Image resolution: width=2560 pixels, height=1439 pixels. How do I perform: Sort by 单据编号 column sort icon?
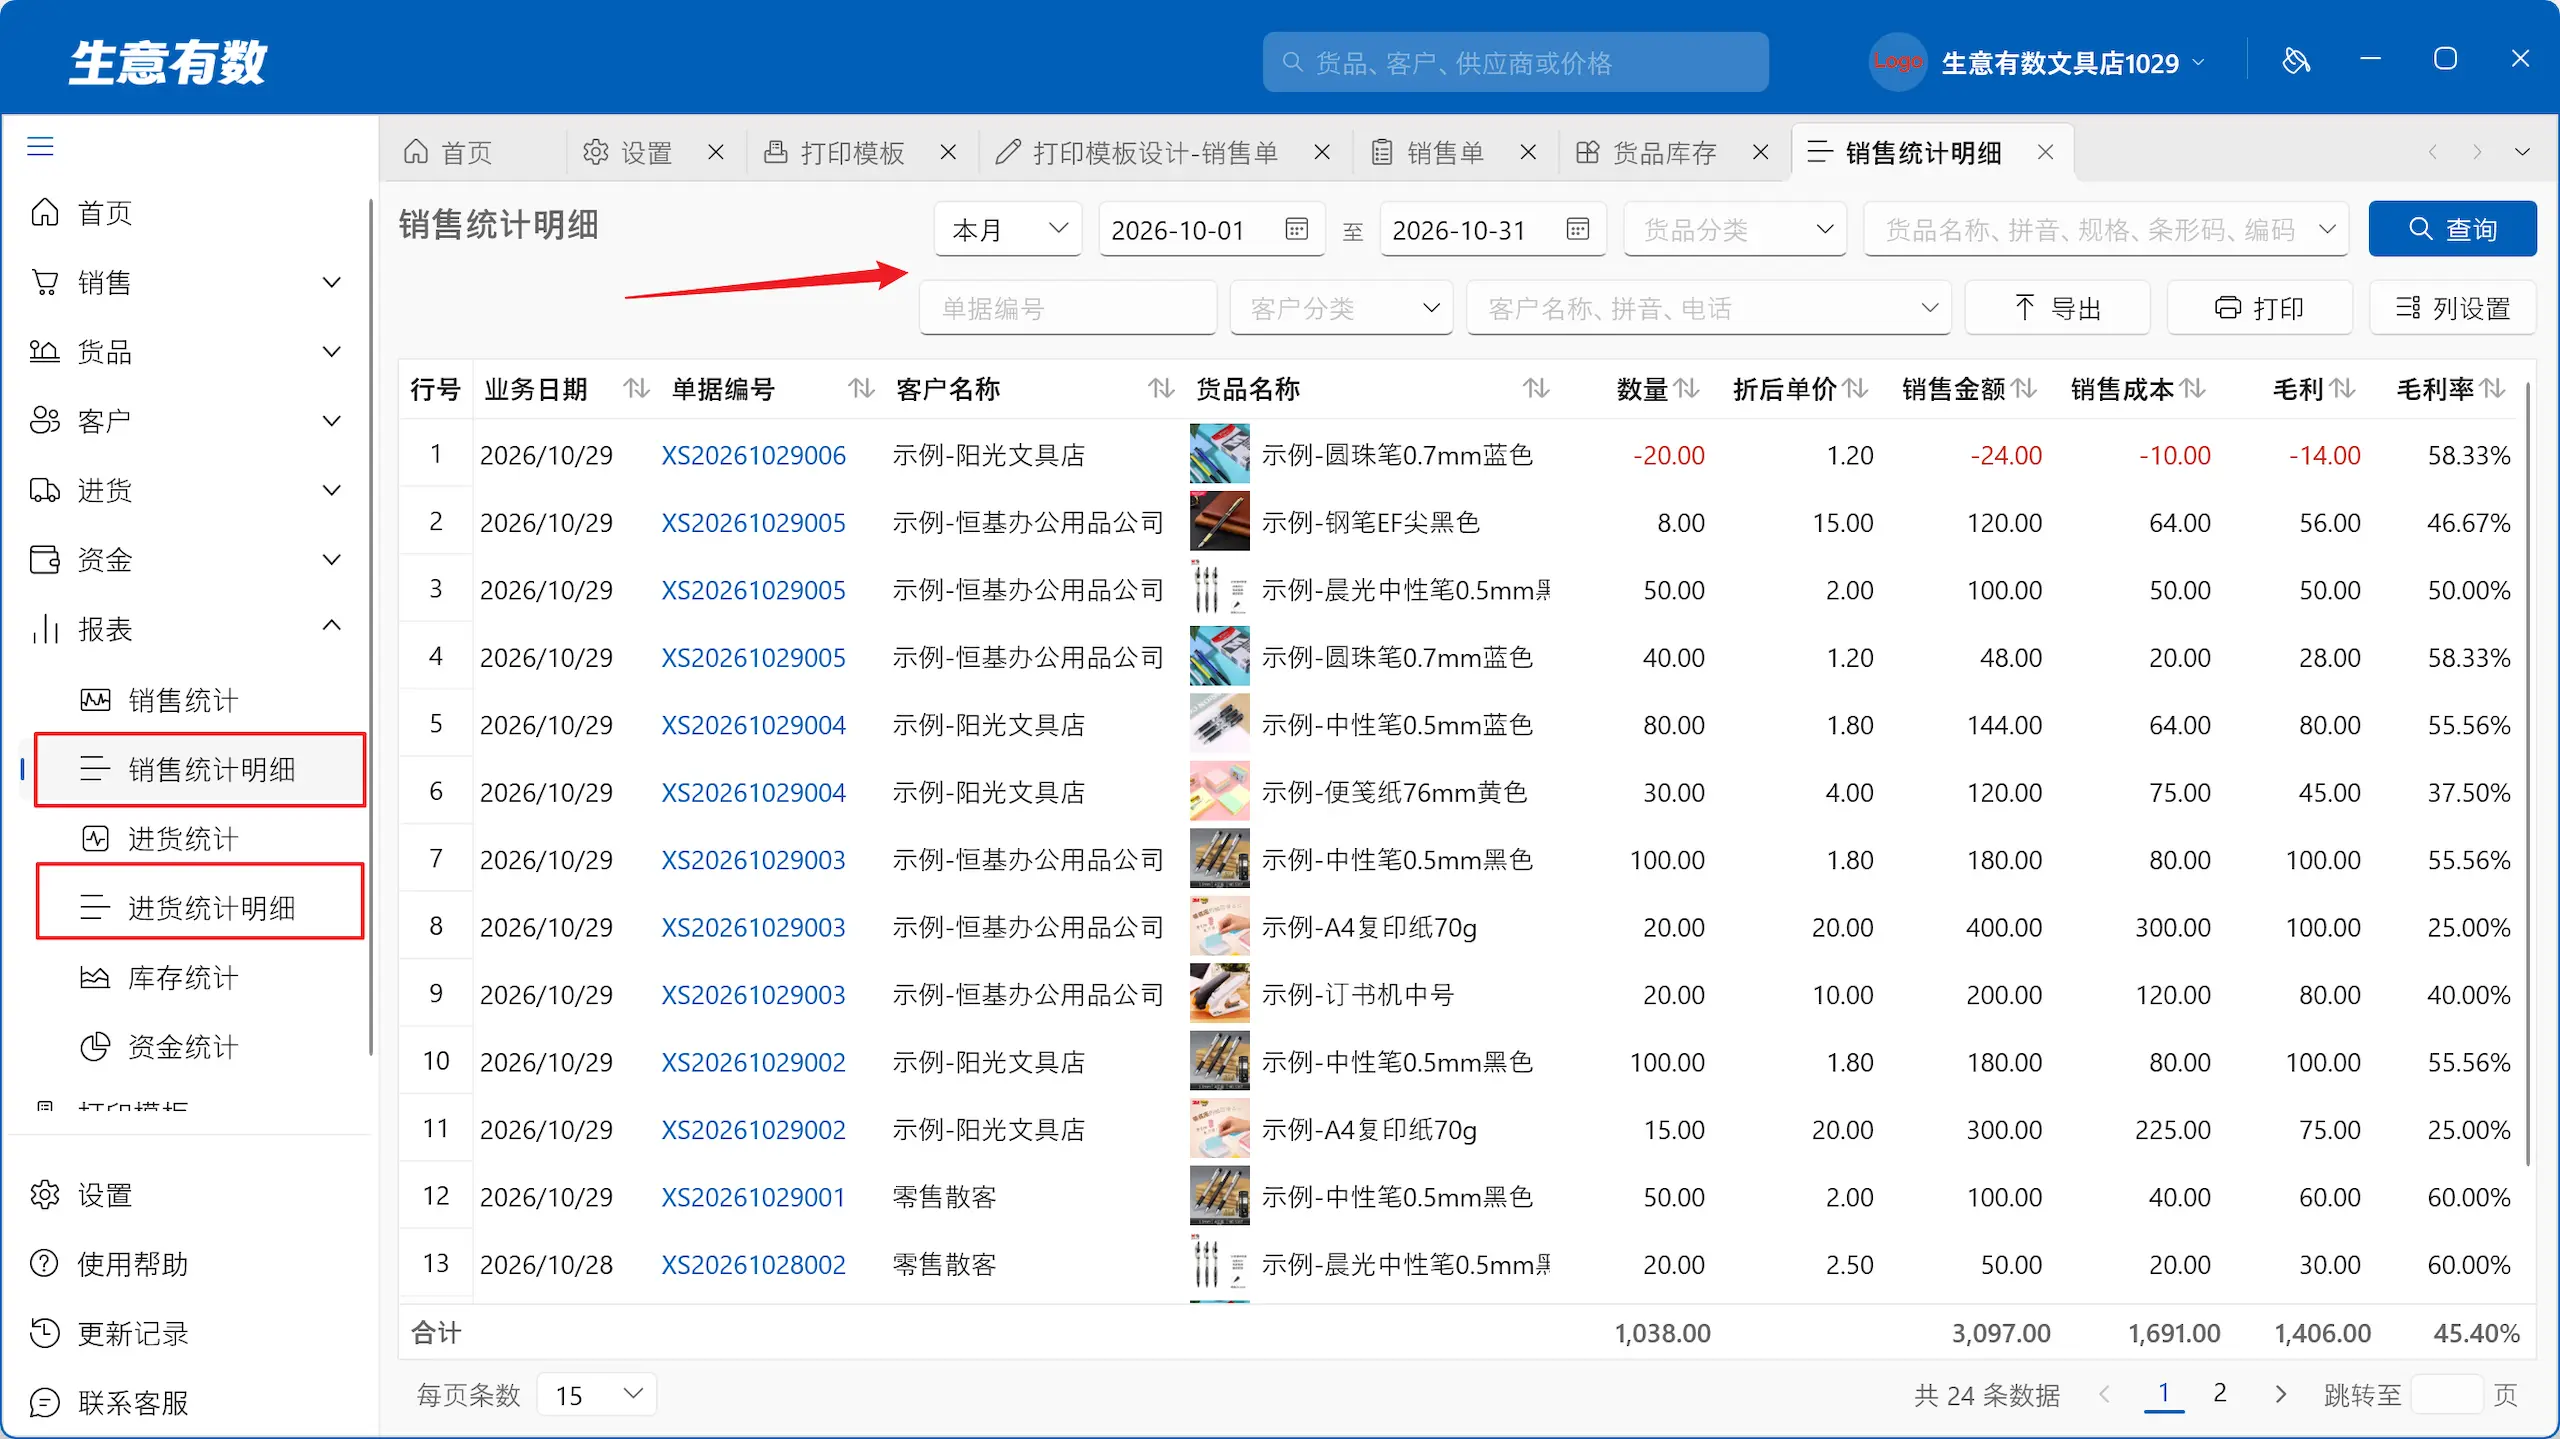[x=862, y=388]
